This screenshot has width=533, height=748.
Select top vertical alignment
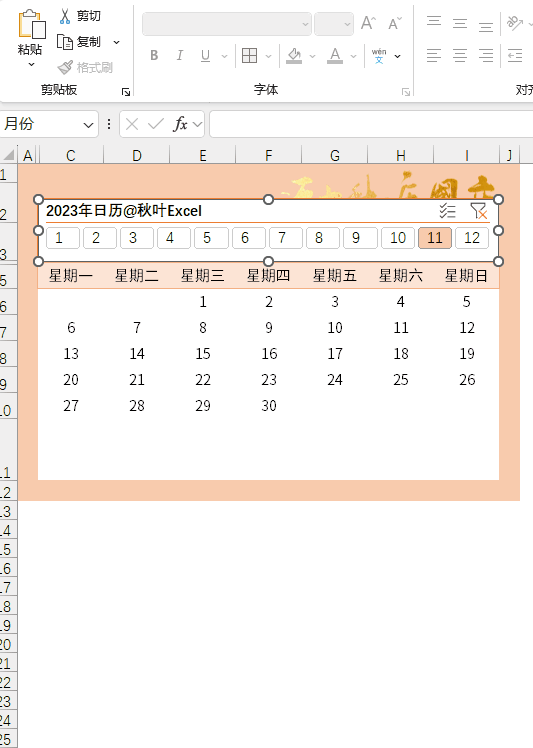[434, 22]
